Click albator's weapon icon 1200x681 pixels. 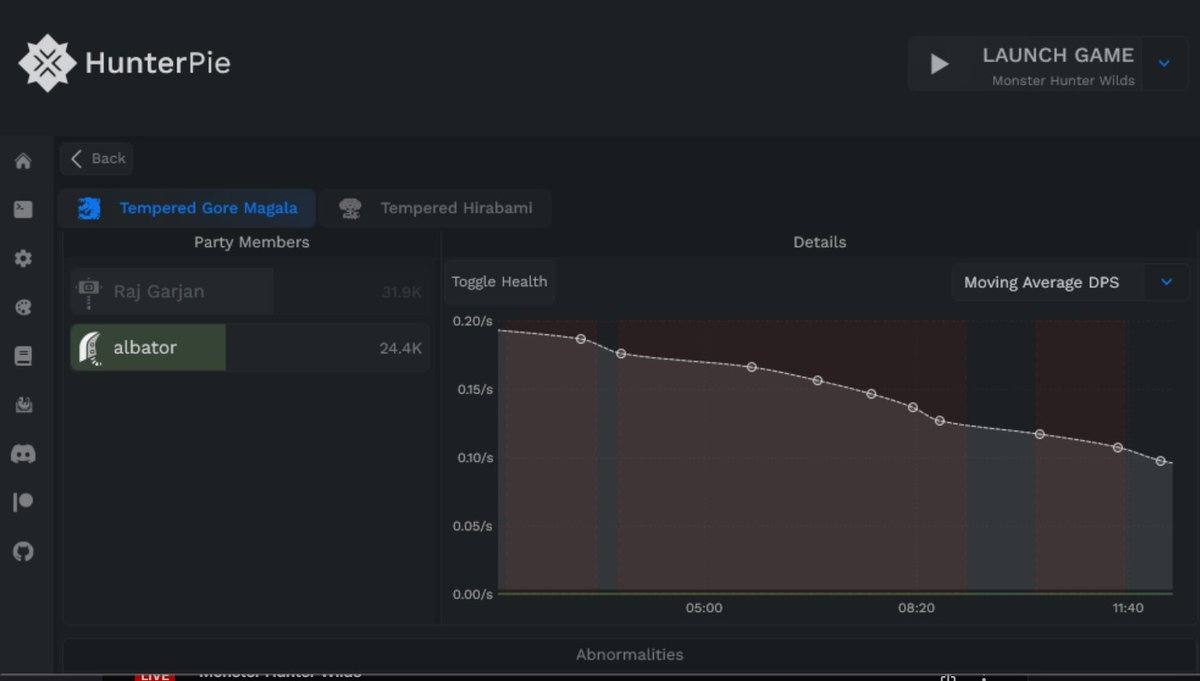click(x=89, y=348)
